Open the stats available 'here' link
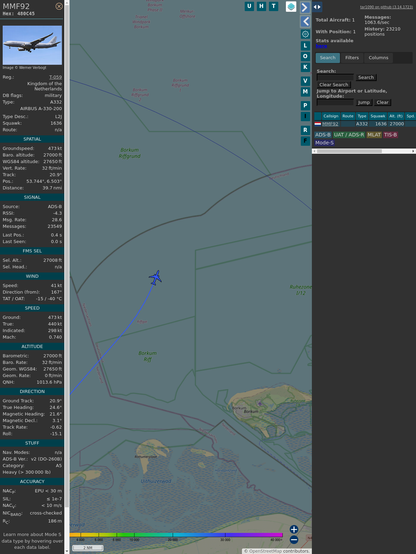 (321, 46)
